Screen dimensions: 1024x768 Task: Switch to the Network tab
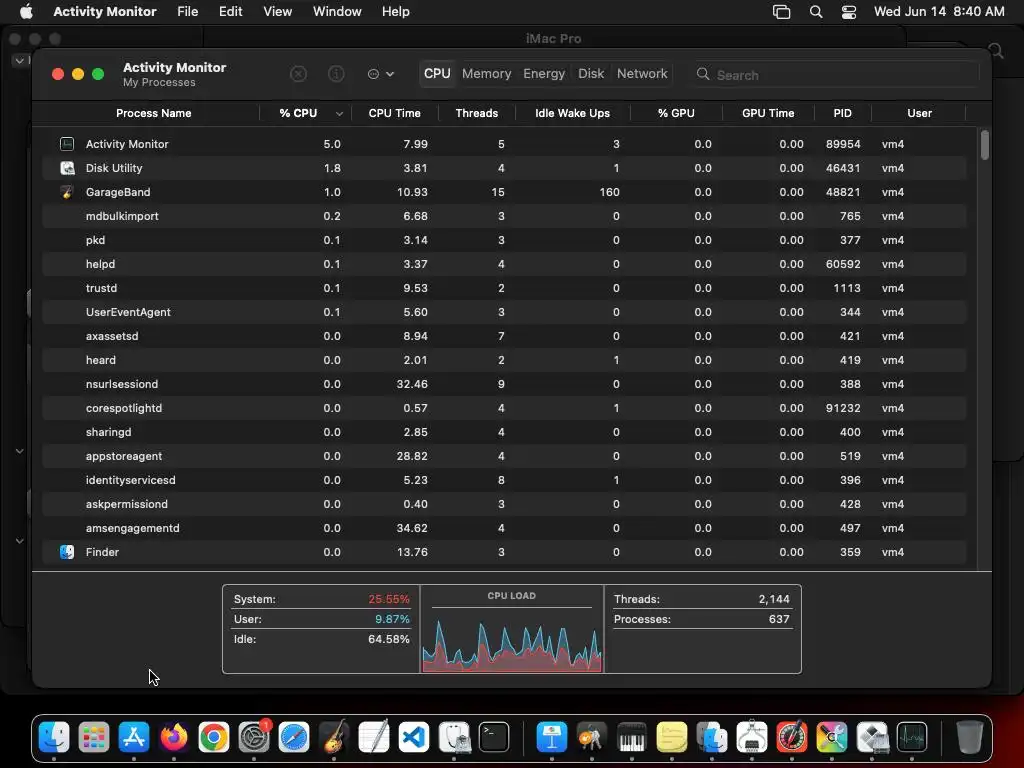[x=642, y=74]
